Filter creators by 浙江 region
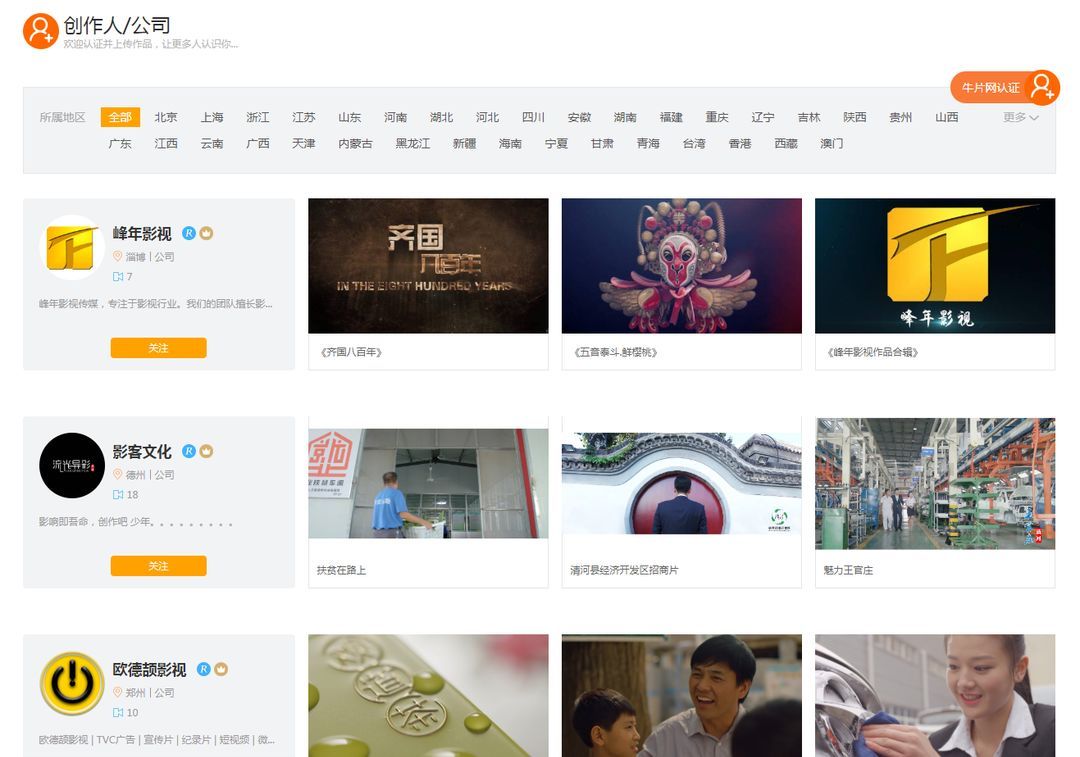1080x757 pixels. click(x=258, y=117)
